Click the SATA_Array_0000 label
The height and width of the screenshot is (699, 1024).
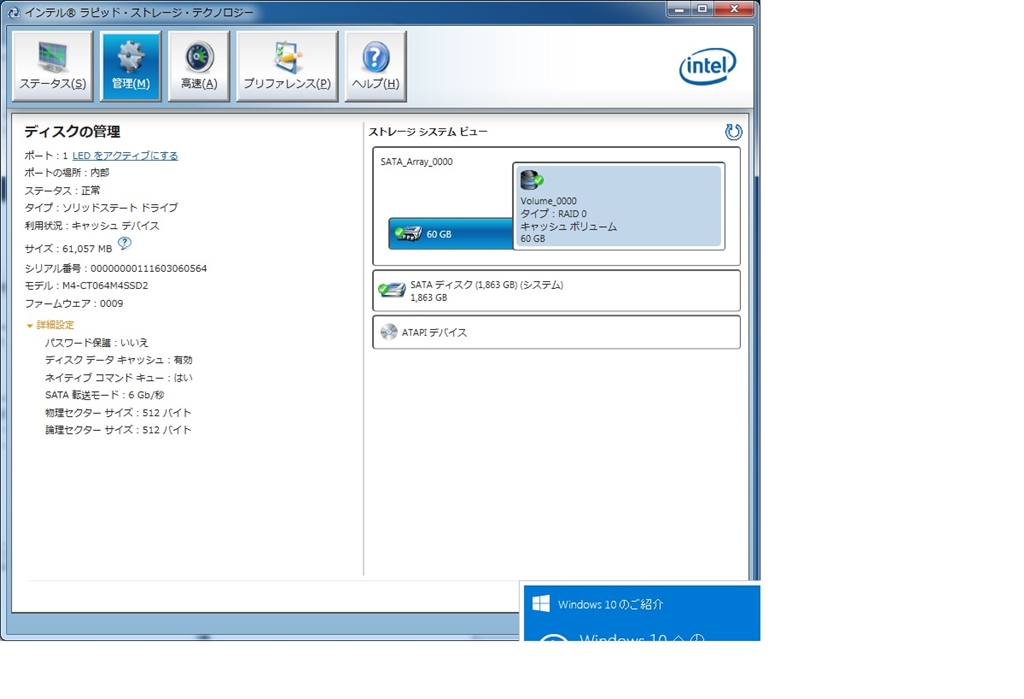click(x=417, y=161)
